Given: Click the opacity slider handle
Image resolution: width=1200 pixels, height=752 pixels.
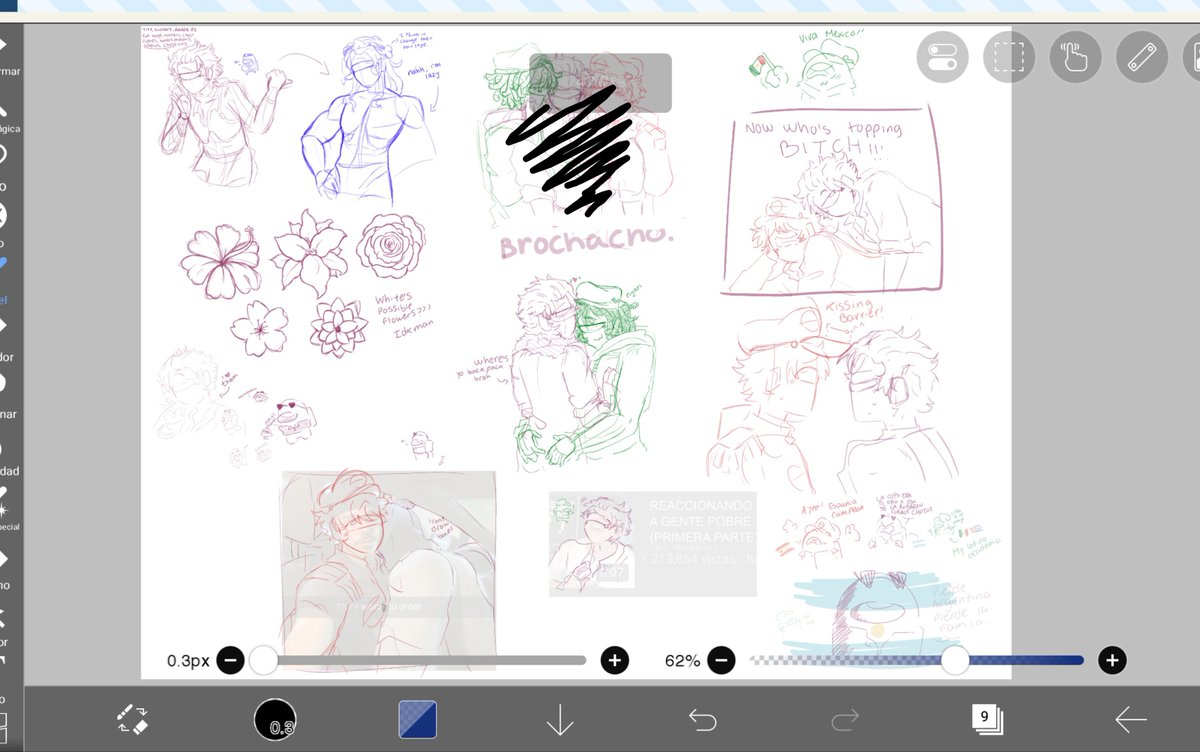Looking at the screenshot, I should coord(955,660).
